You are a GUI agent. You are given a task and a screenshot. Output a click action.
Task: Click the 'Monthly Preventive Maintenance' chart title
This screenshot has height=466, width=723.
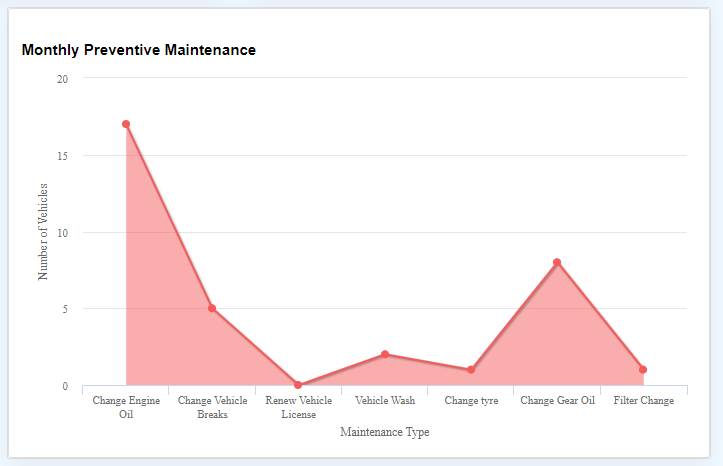click(139, 50)
